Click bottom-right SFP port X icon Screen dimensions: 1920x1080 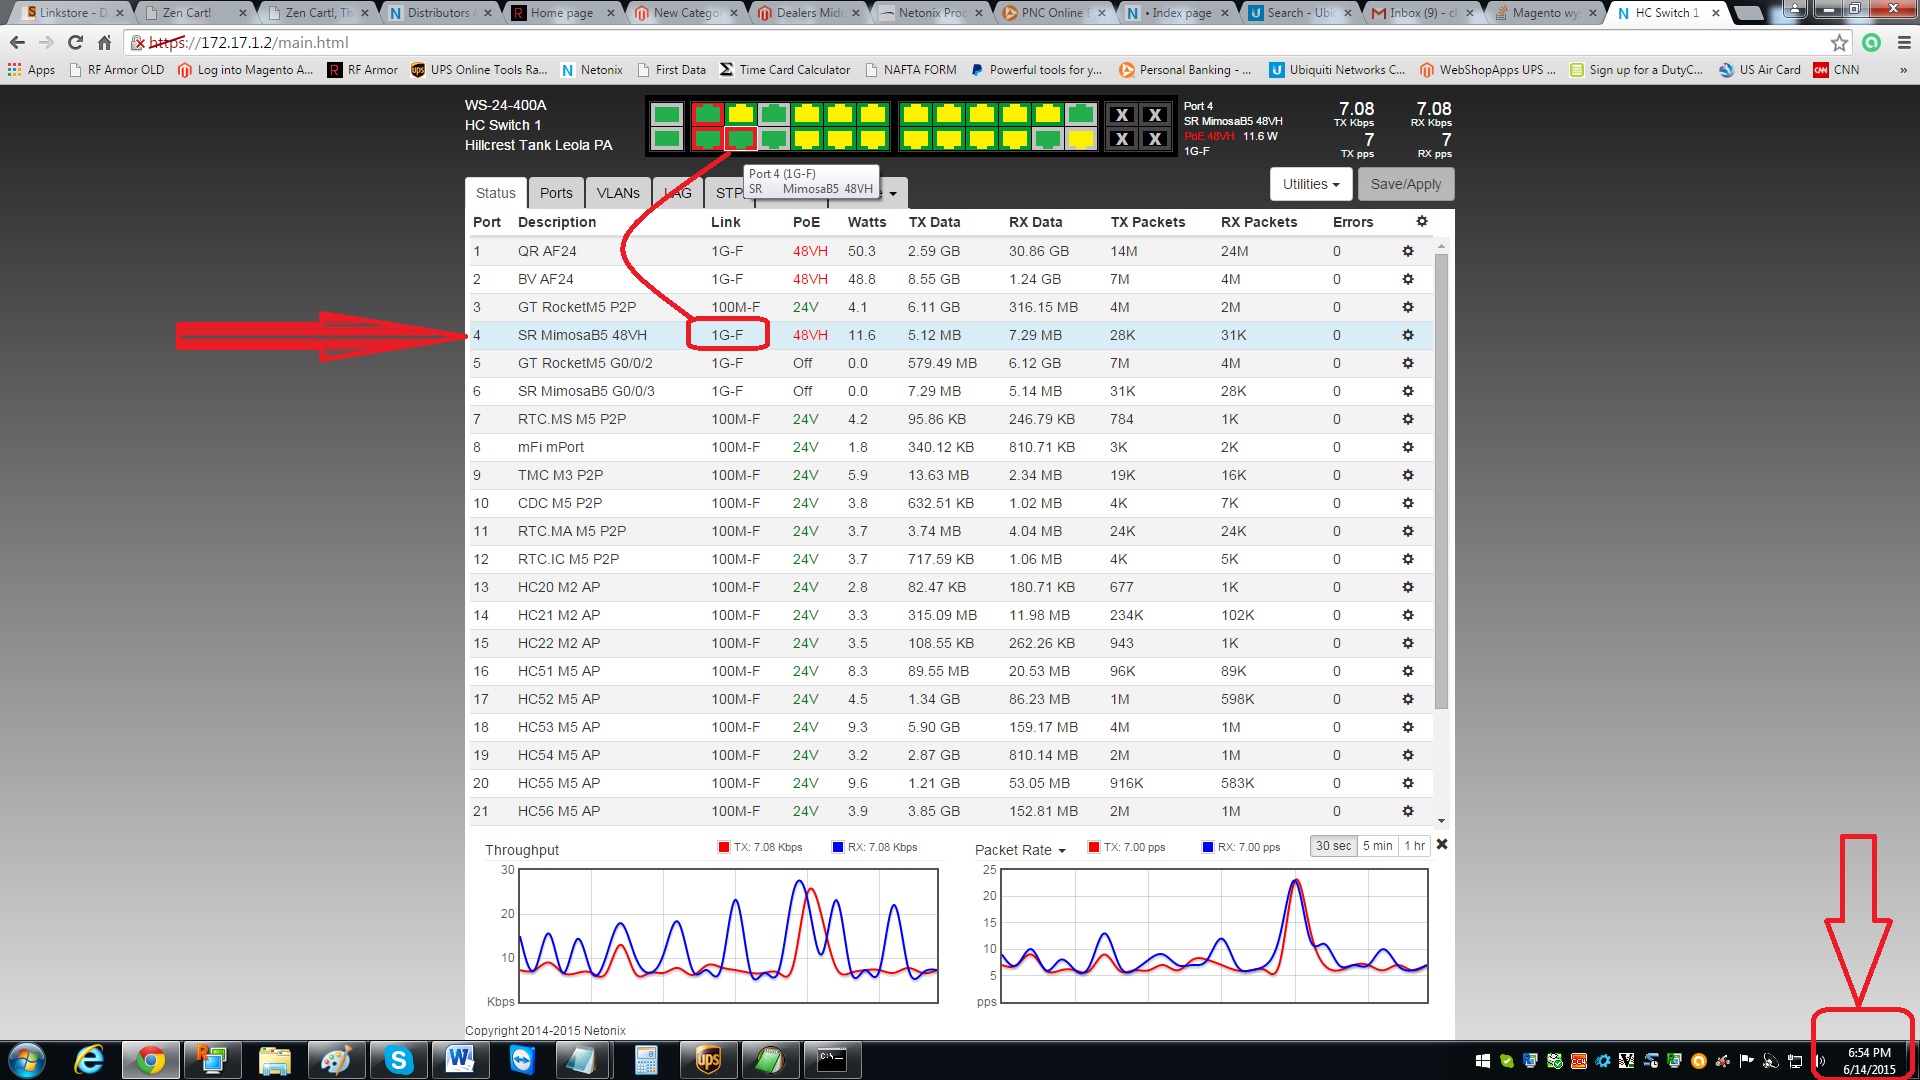[x=1155, y=139]
